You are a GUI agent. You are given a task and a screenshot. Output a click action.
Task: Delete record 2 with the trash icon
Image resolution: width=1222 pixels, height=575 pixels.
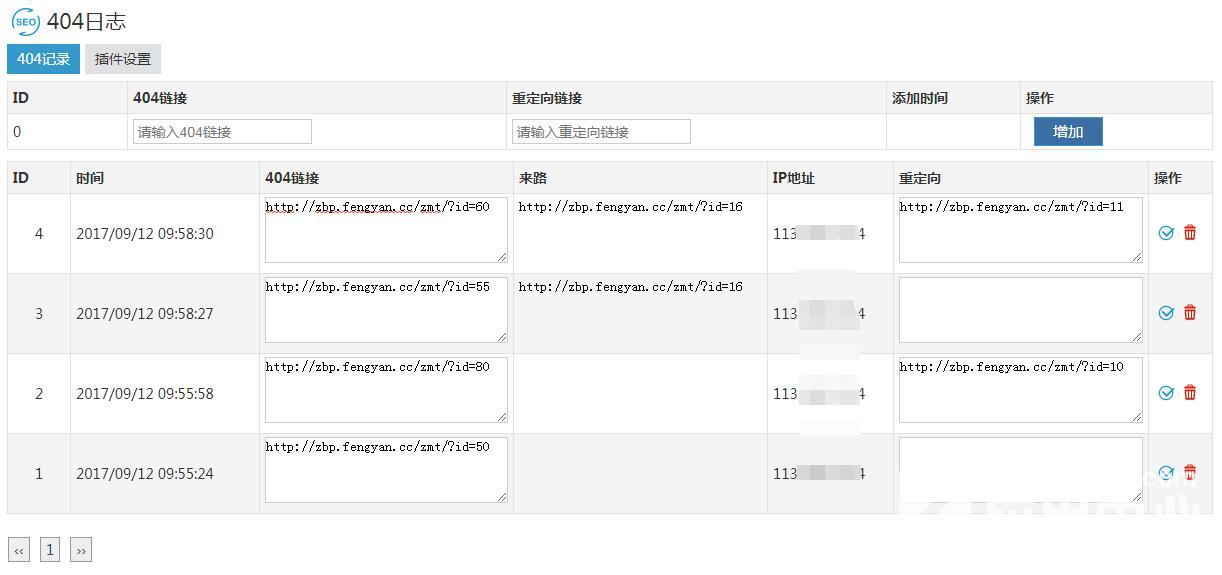pos(1190,393)
